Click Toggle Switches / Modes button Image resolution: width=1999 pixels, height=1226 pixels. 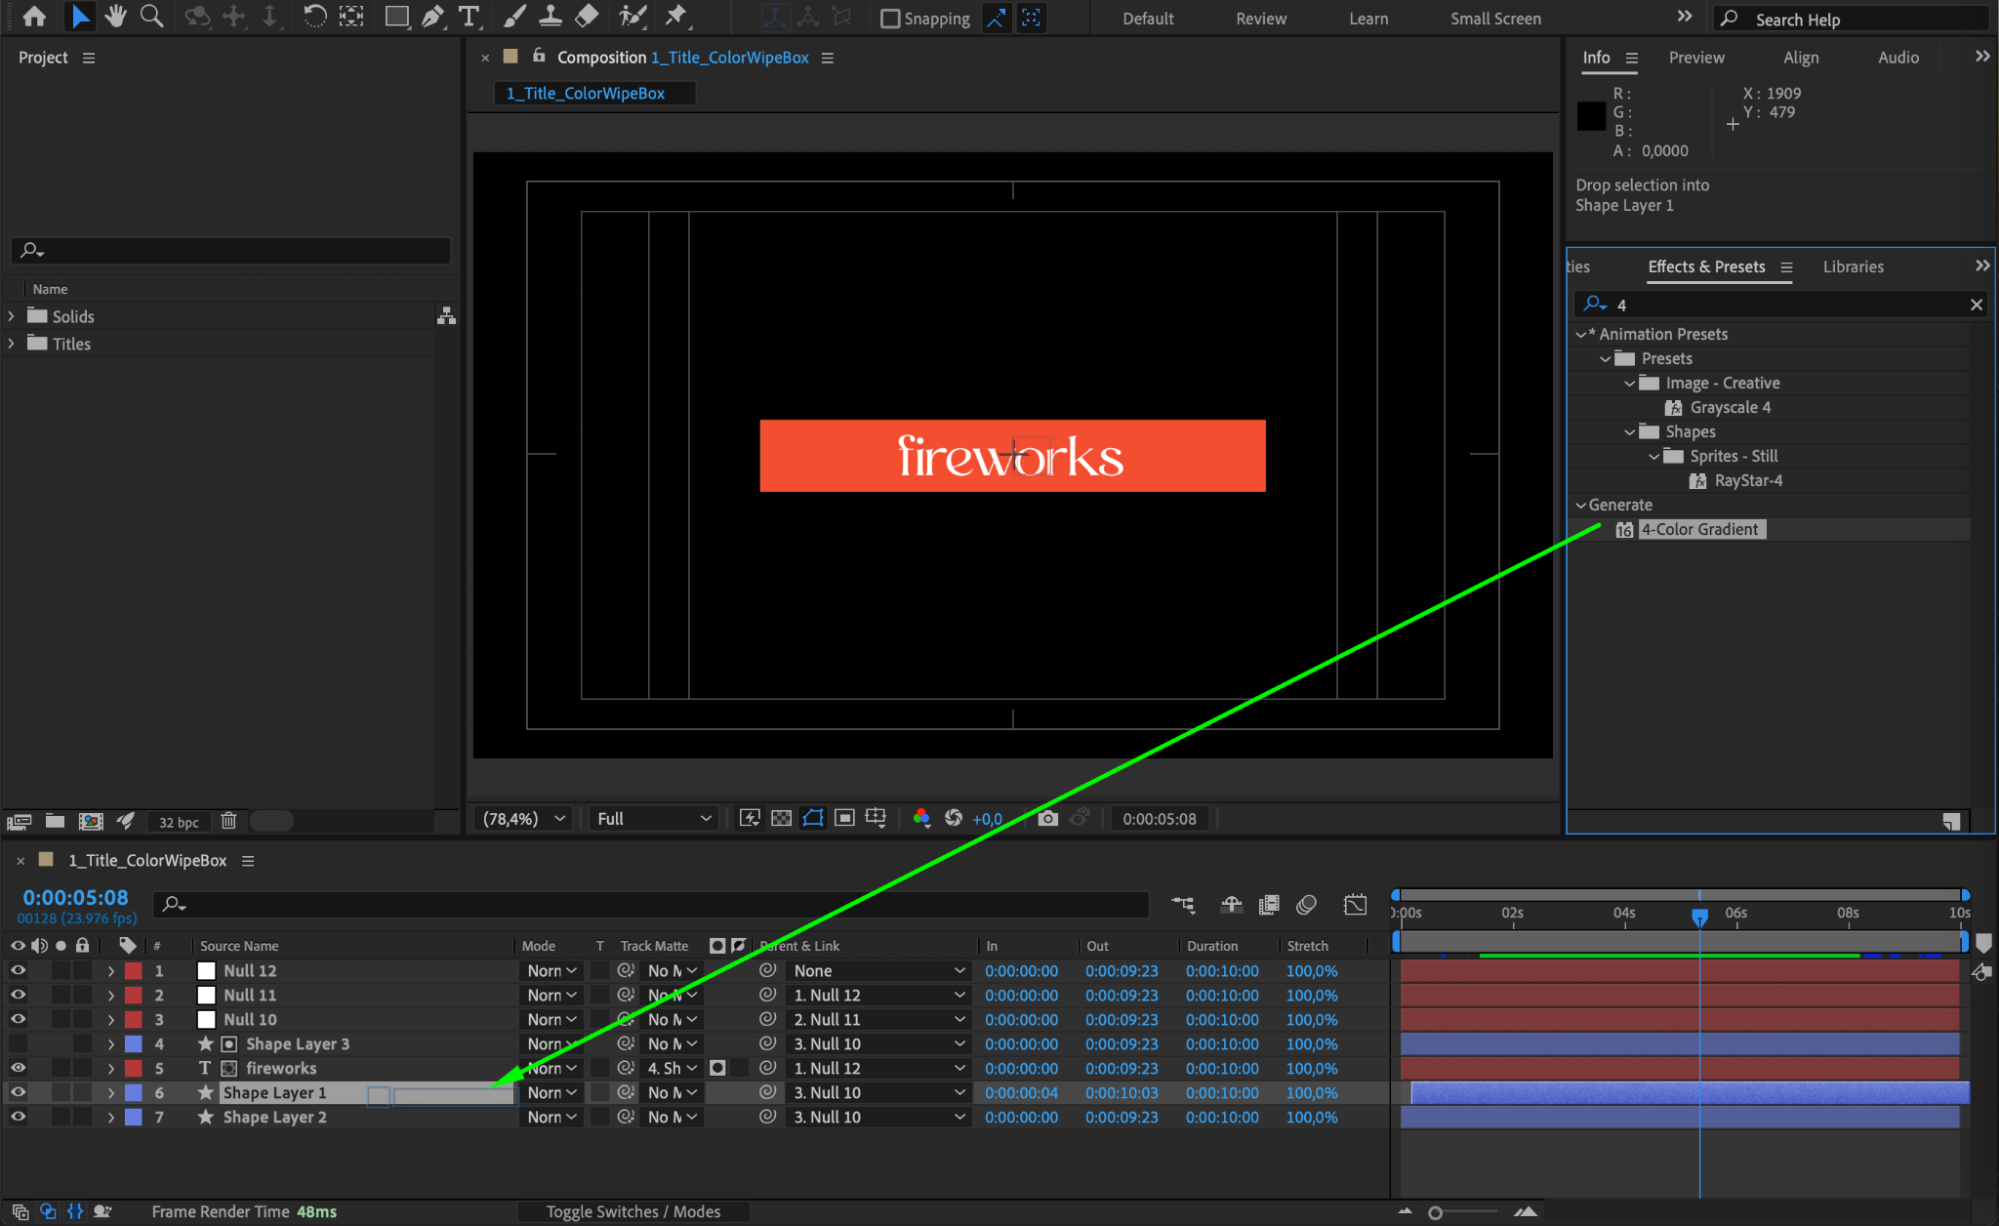[633, 1212]
